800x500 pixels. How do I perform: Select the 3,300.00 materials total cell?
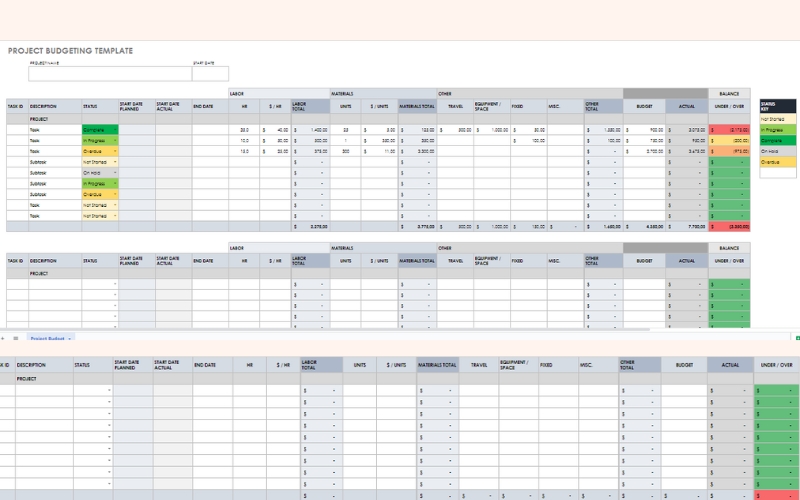(x=417, y=152)
